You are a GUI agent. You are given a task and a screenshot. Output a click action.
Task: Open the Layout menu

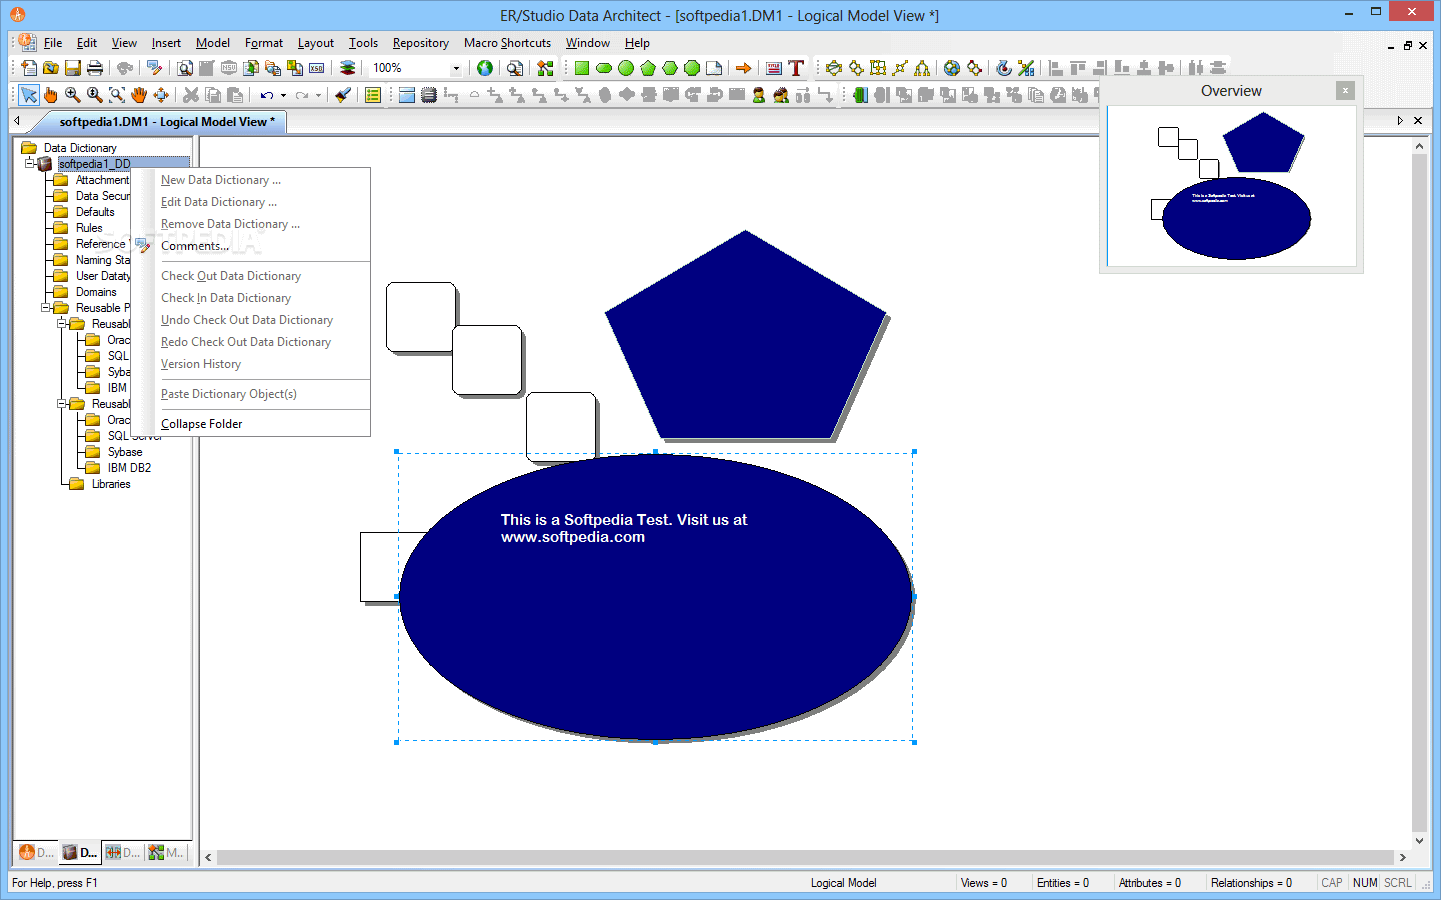point(316,43)
